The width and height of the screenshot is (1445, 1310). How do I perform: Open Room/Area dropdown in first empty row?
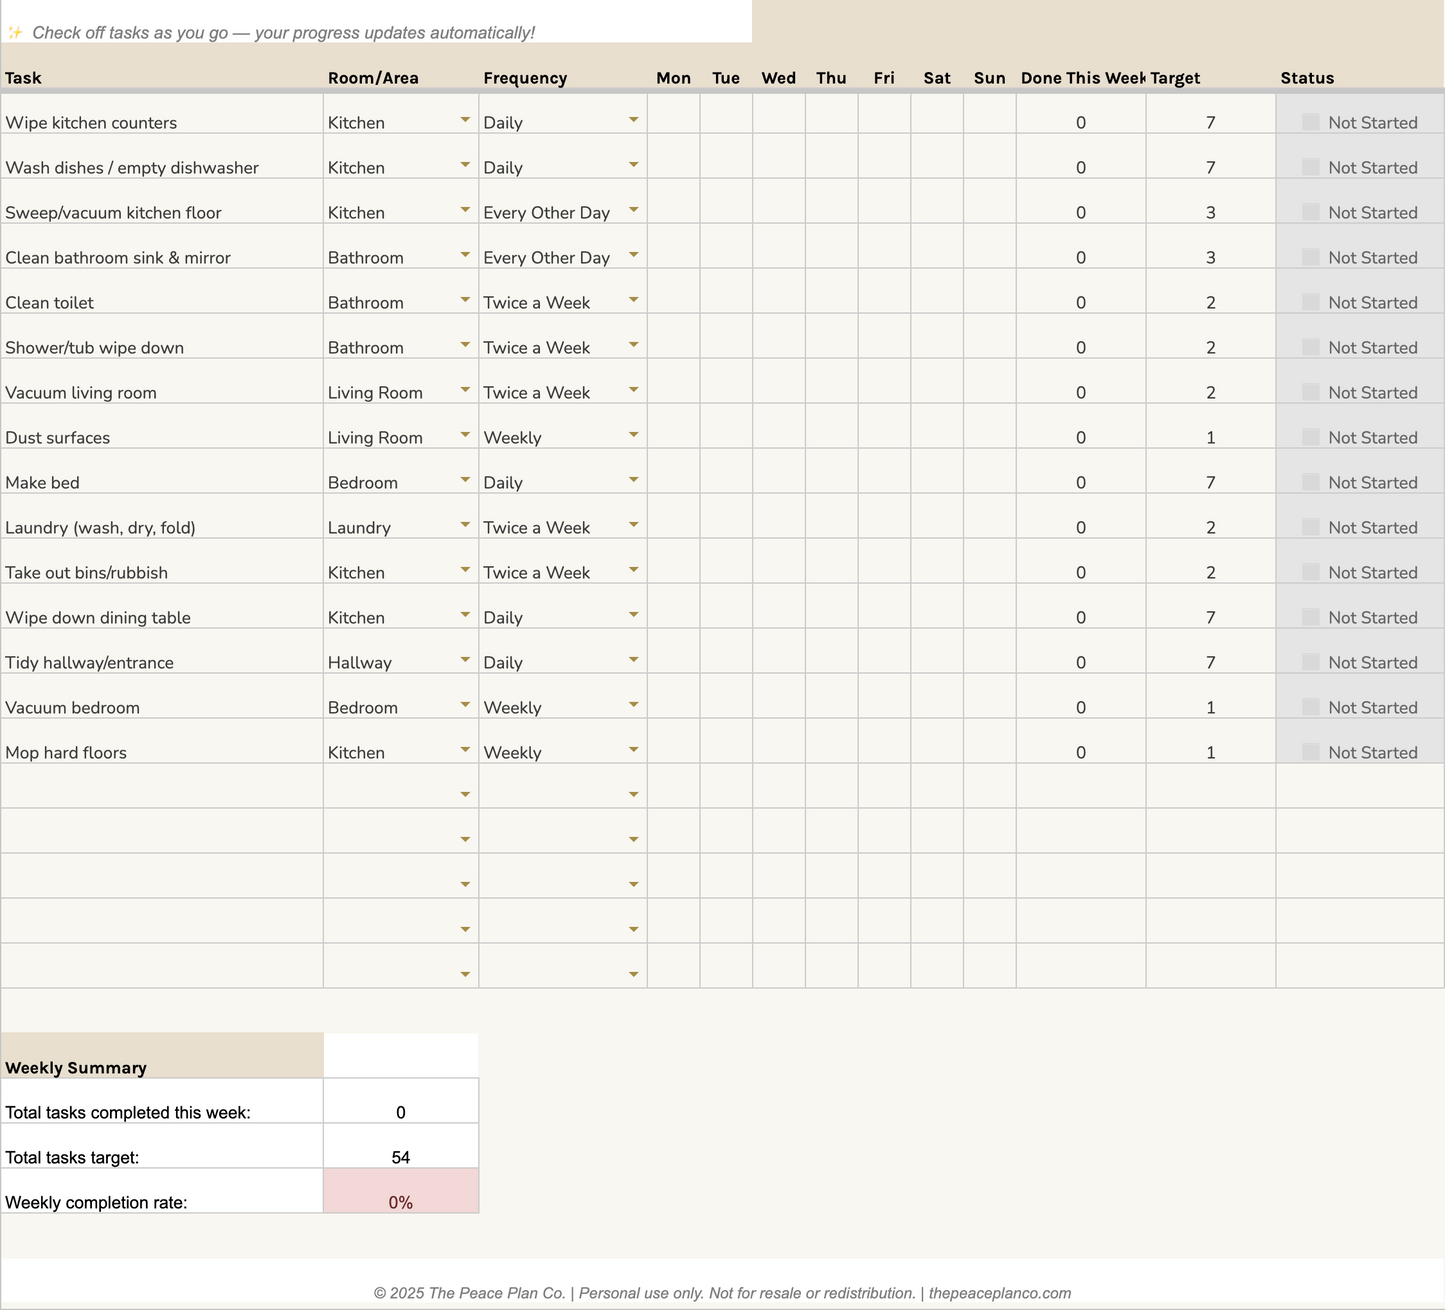pyautogui.click(x=464, y=793)
